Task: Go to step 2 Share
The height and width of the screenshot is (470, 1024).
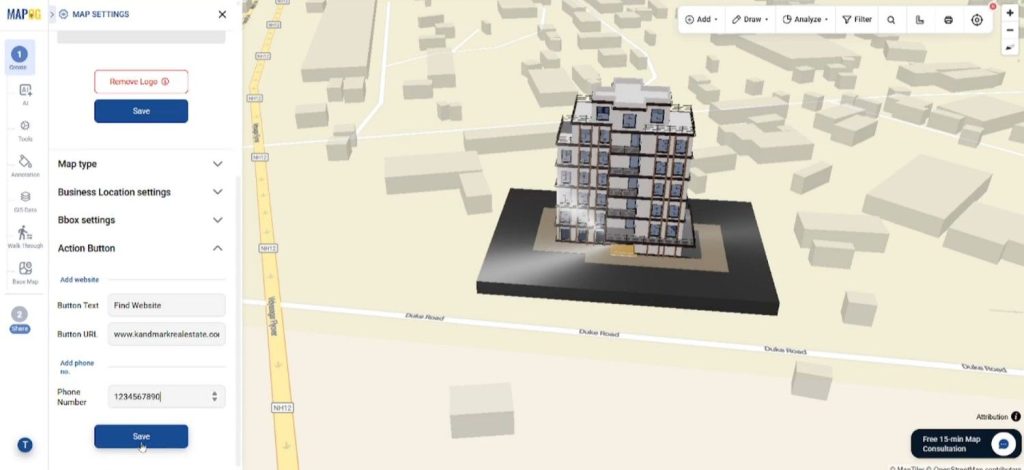Action: tap(20, 320)
